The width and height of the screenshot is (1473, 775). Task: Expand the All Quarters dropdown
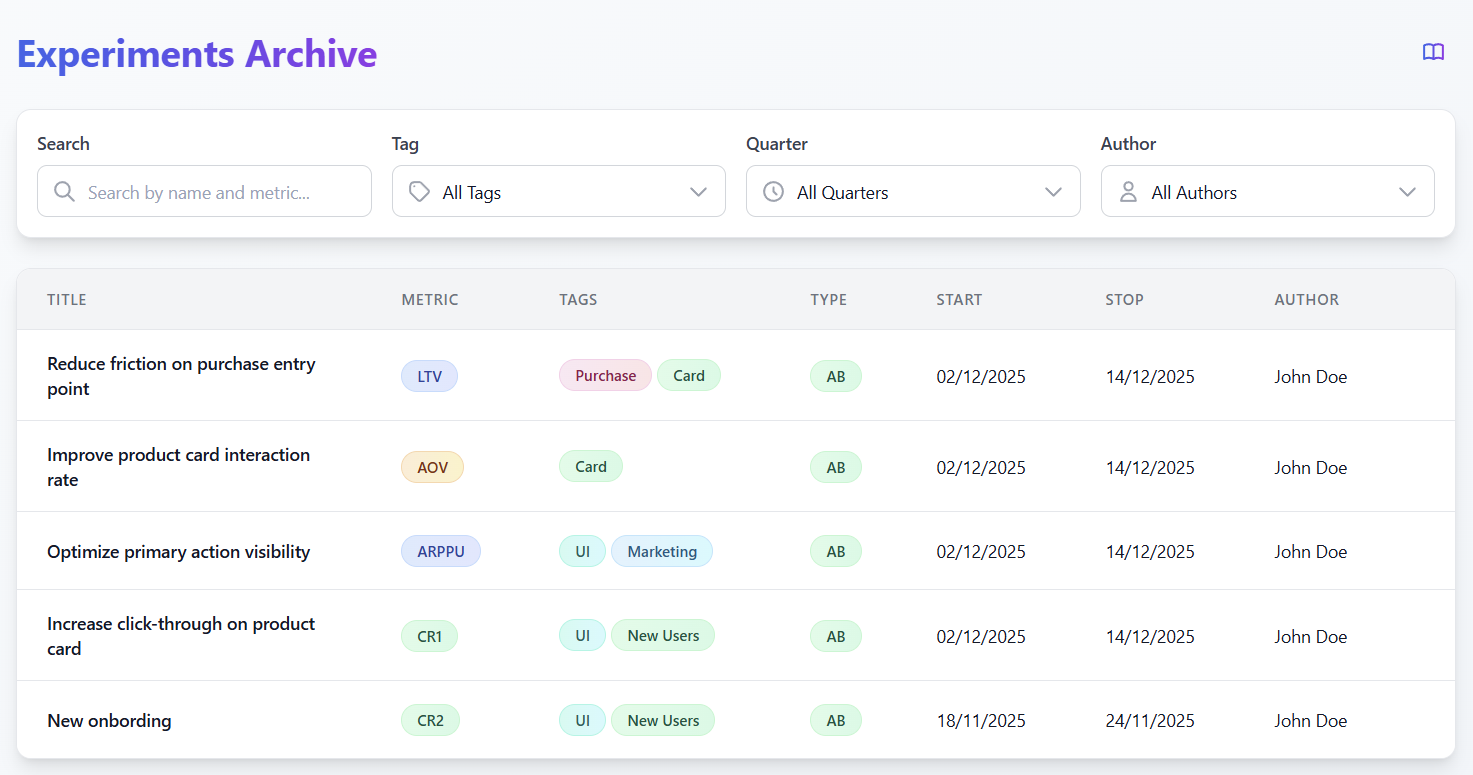click(x=912, y=192)
